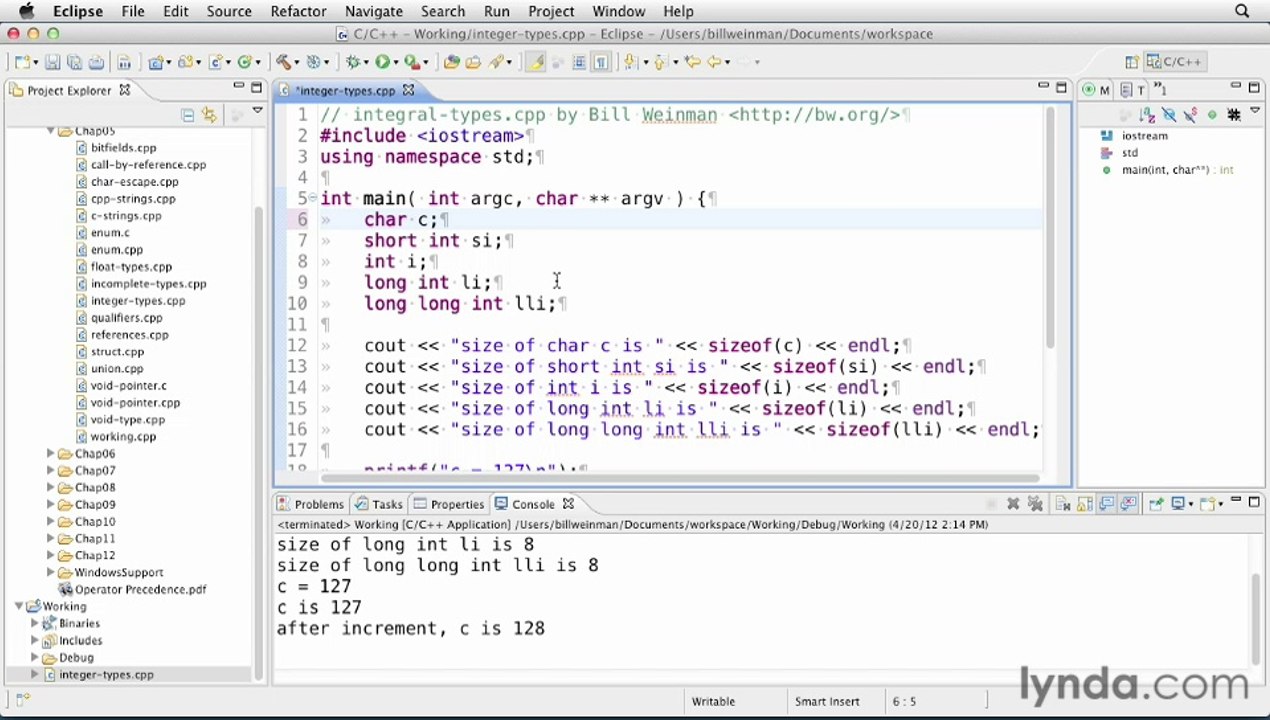
Task: Collapse the Chap05 folder
Action: pos(51,131)
